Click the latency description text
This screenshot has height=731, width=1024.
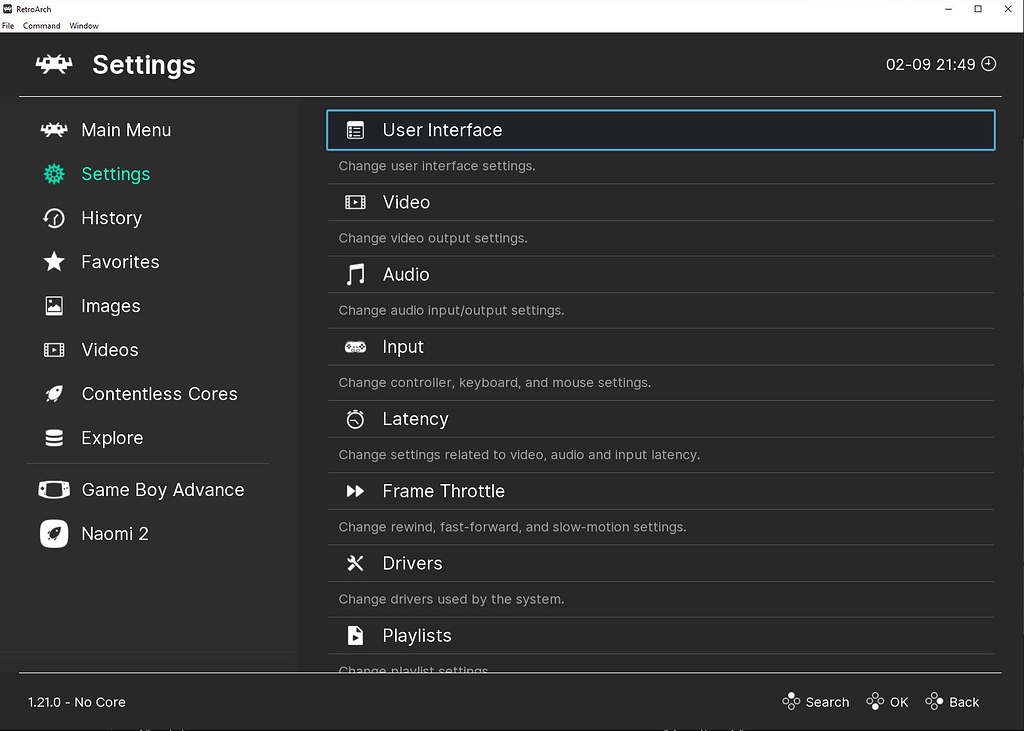pyautogui.click(x=519, y=455)
